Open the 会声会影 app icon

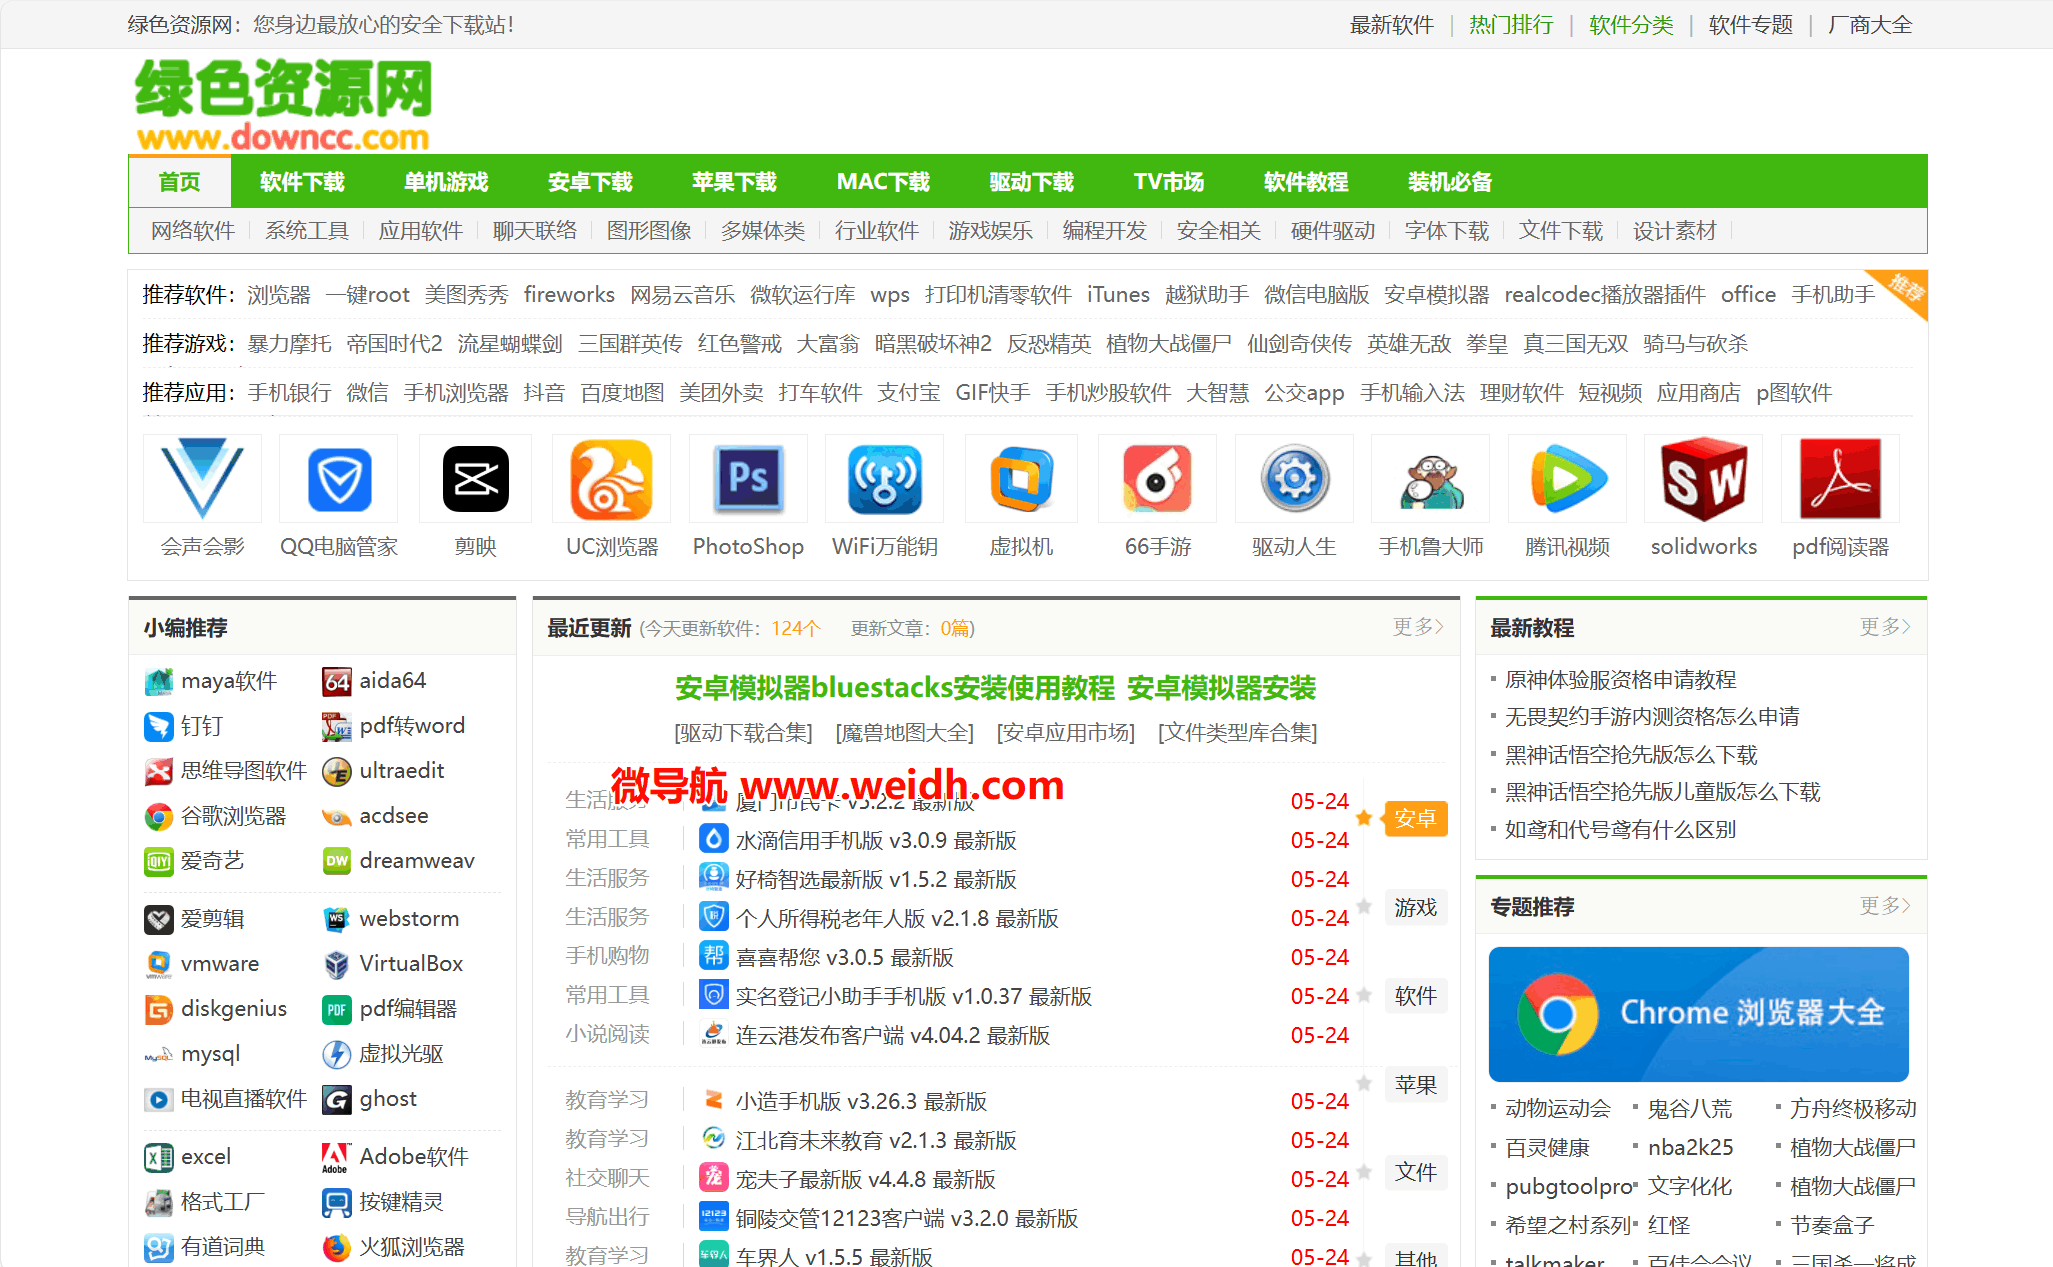[202, 479]
